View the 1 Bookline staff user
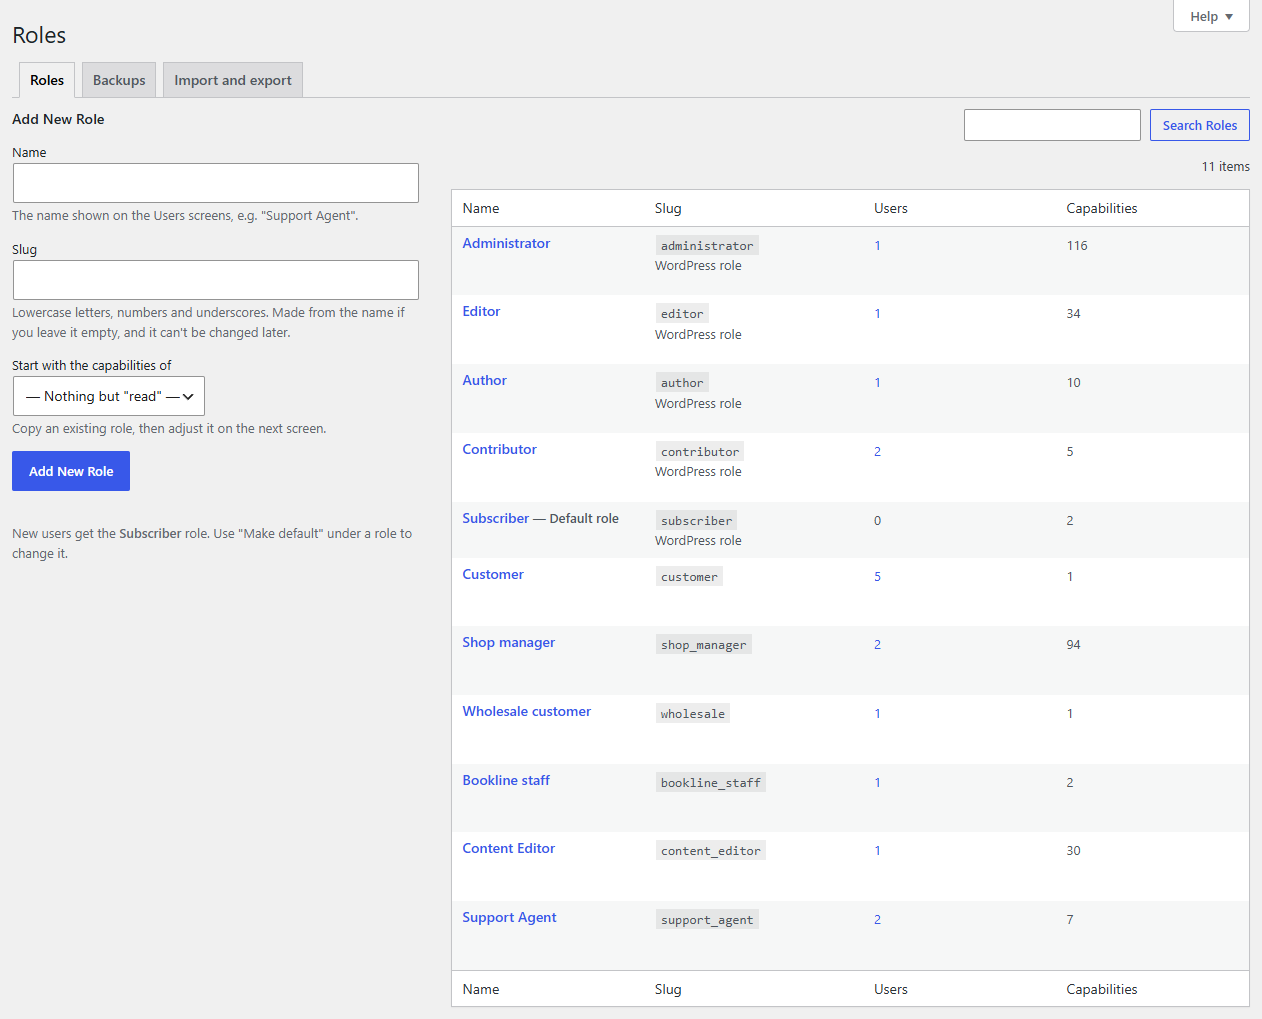This screenshot has width=1262, height=1019. [x=877, y=782]
